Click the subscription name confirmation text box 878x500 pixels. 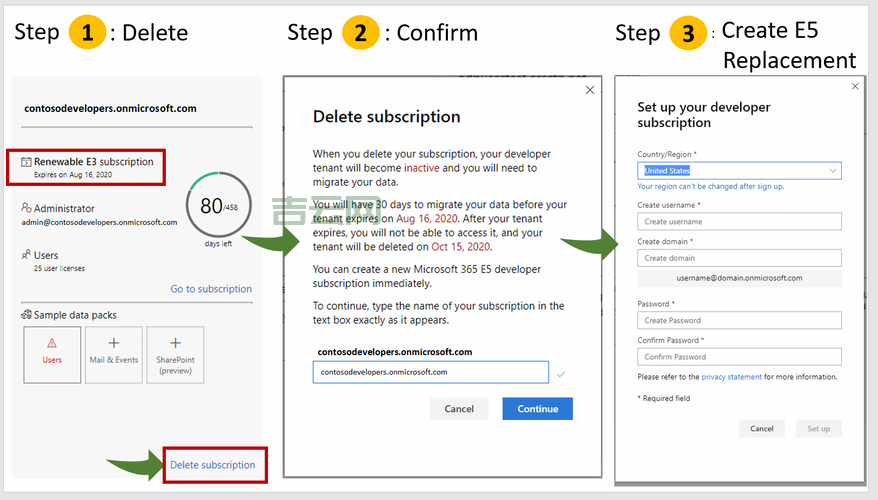tap(430, 372)
